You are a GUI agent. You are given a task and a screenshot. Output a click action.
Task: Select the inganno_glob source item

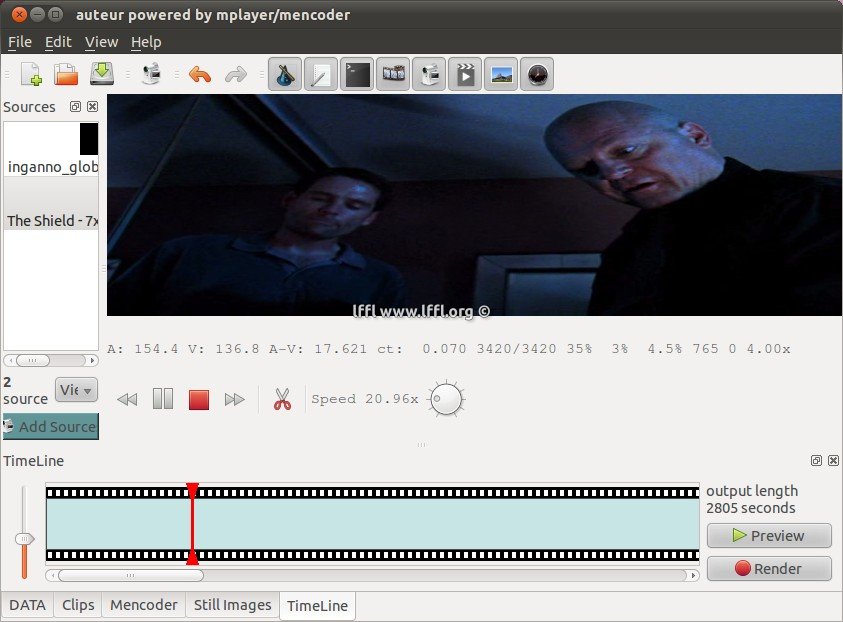pyautogui.click(x=51, y=149)
